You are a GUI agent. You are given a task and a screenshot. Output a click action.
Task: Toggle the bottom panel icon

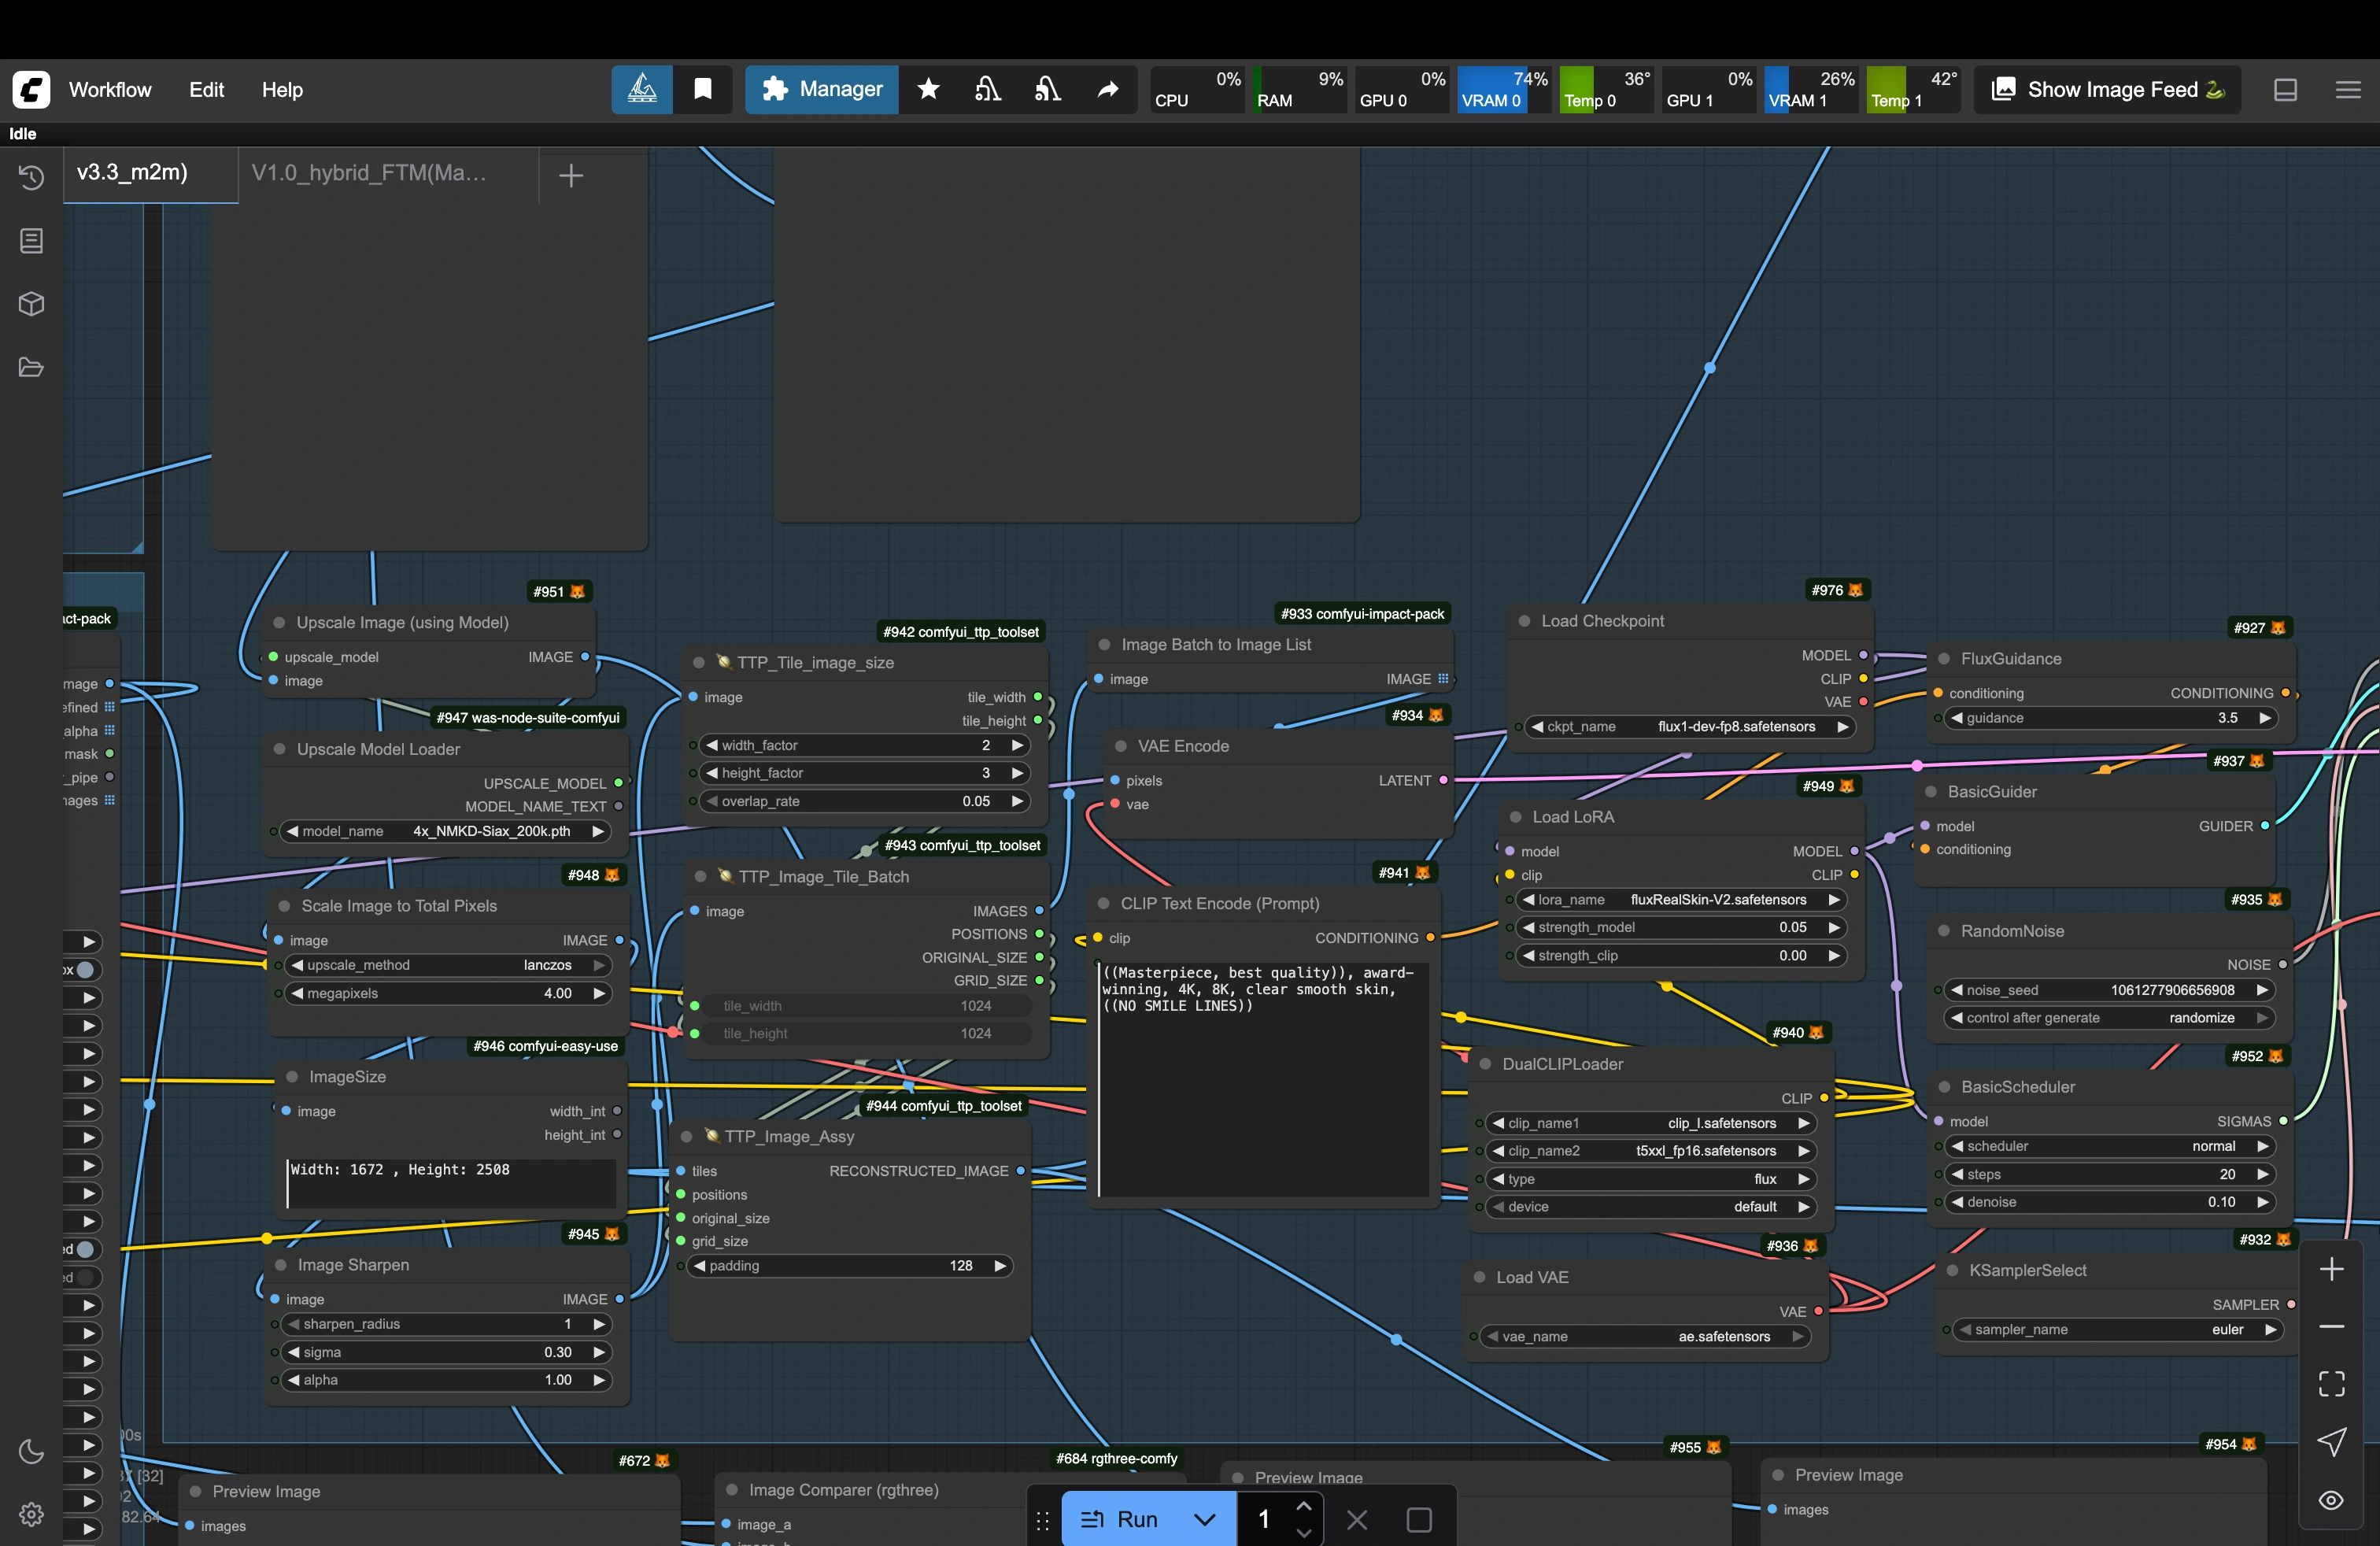2285,89
